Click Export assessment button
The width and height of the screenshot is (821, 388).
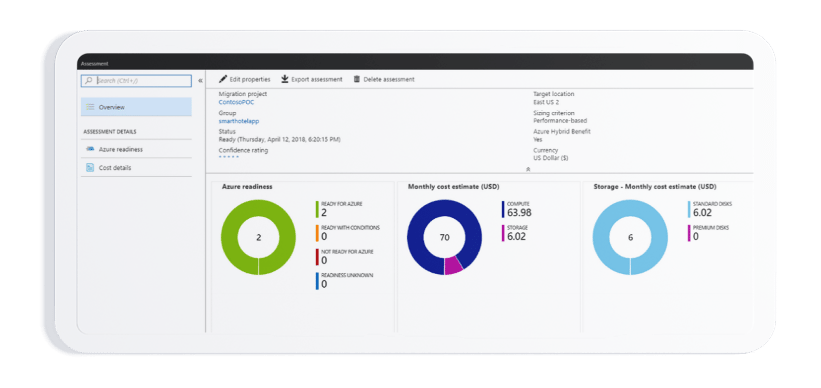[x=312, y=79]
